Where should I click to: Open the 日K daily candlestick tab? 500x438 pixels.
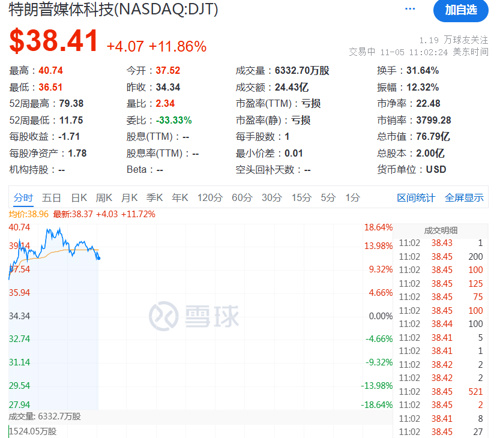pos(79,198)
